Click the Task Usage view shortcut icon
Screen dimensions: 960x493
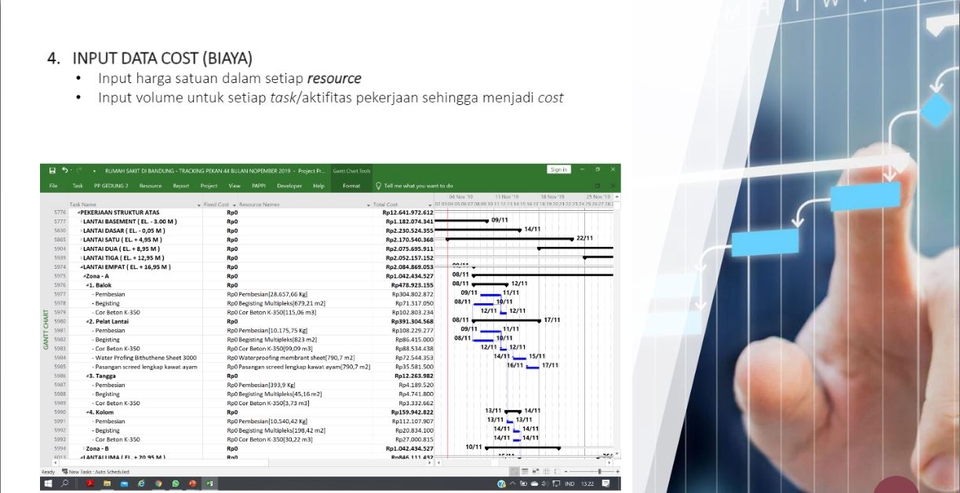point(525,472)
